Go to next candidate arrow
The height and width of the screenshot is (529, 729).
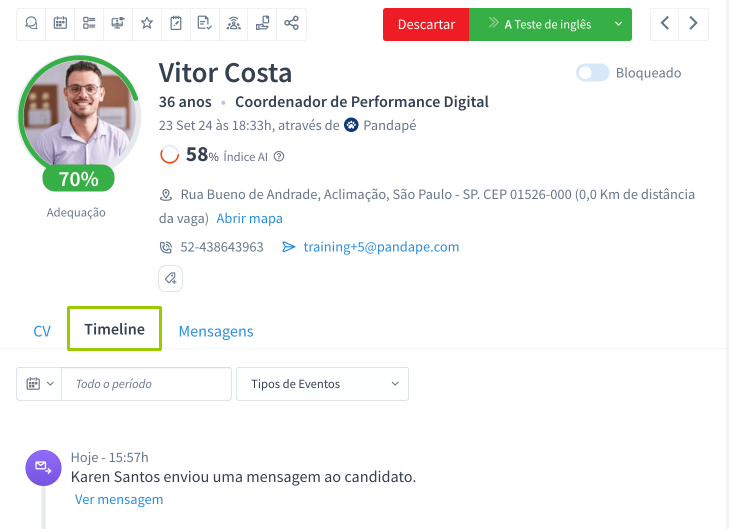click(694, 24)
